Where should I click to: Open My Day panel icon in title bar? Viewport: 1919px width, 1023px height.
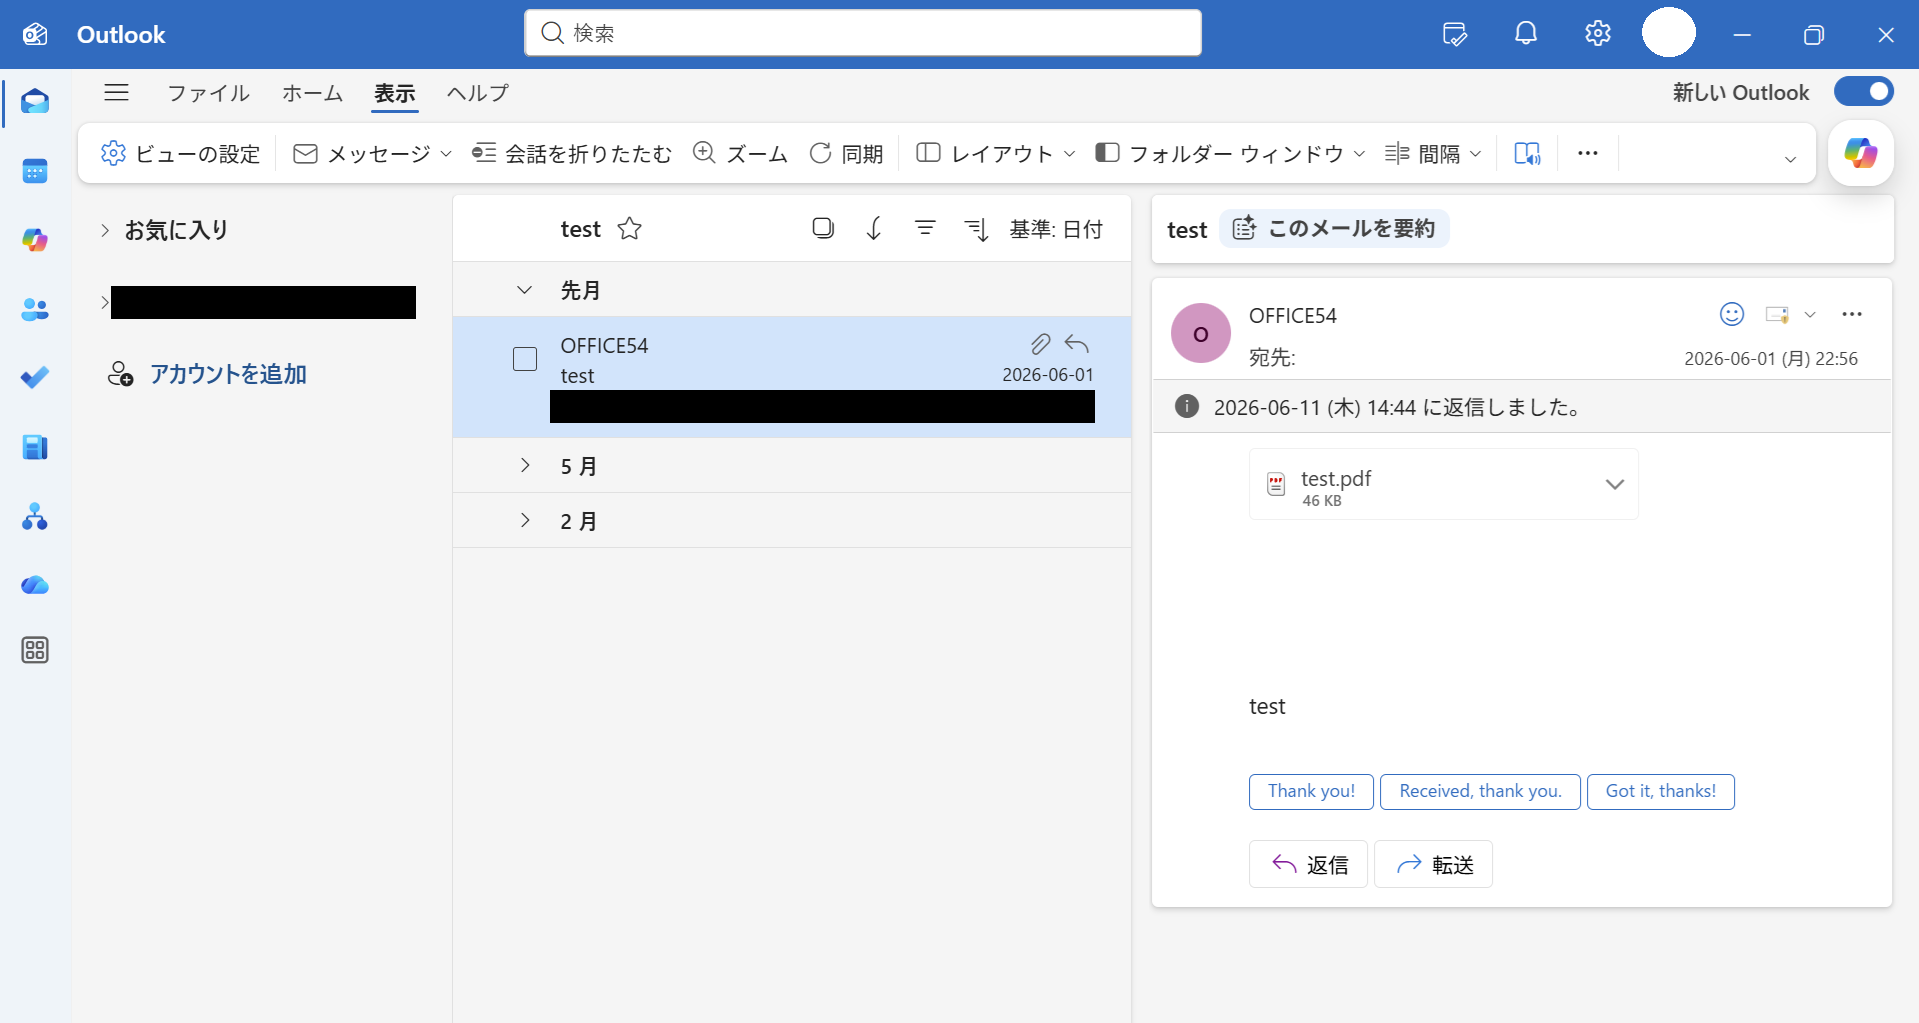point(1455,34)
